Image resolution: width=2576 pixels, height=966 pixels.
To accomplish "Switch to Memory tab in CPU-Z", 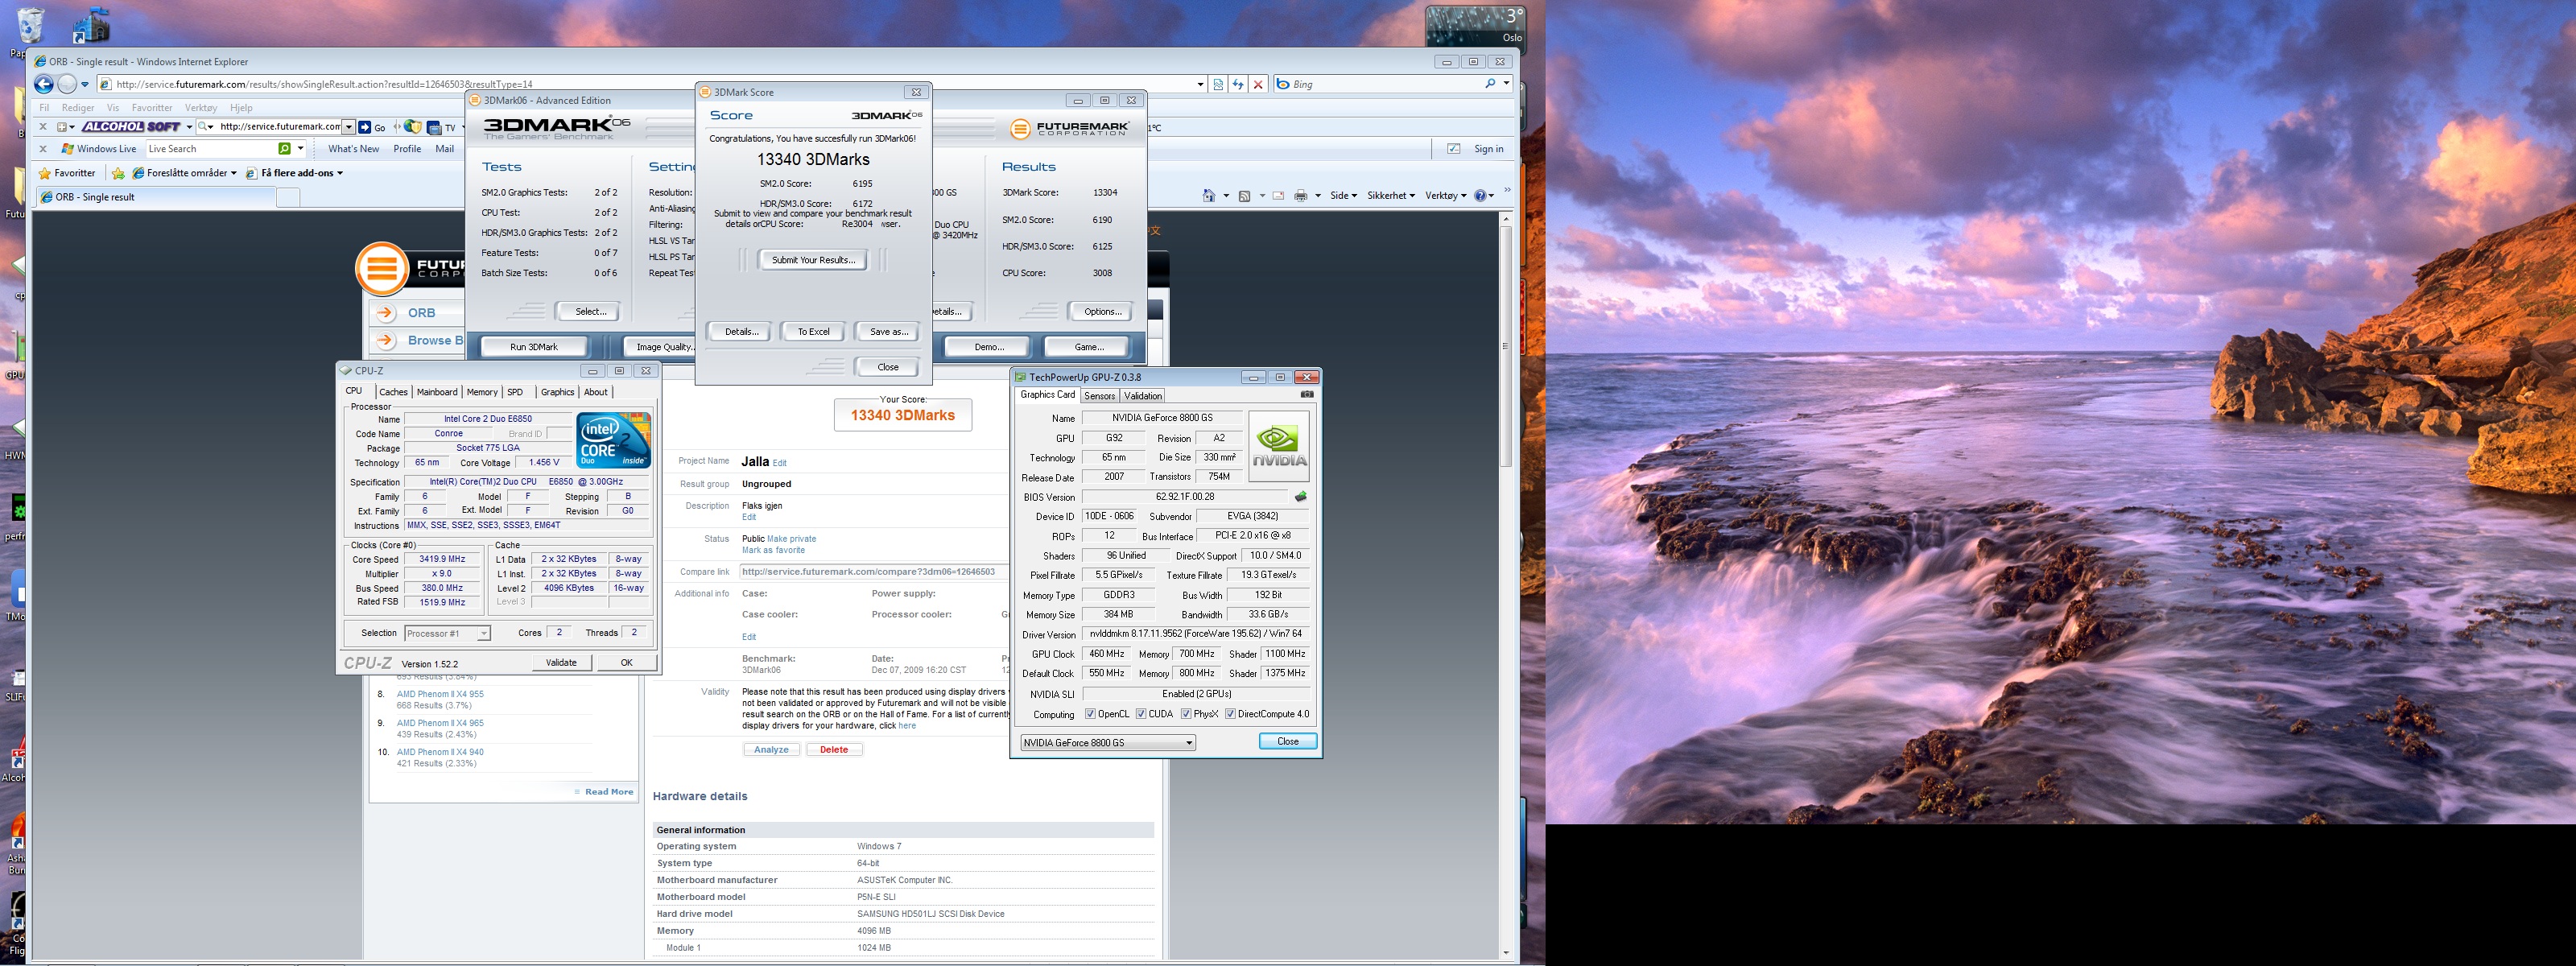I will point(482,392).
